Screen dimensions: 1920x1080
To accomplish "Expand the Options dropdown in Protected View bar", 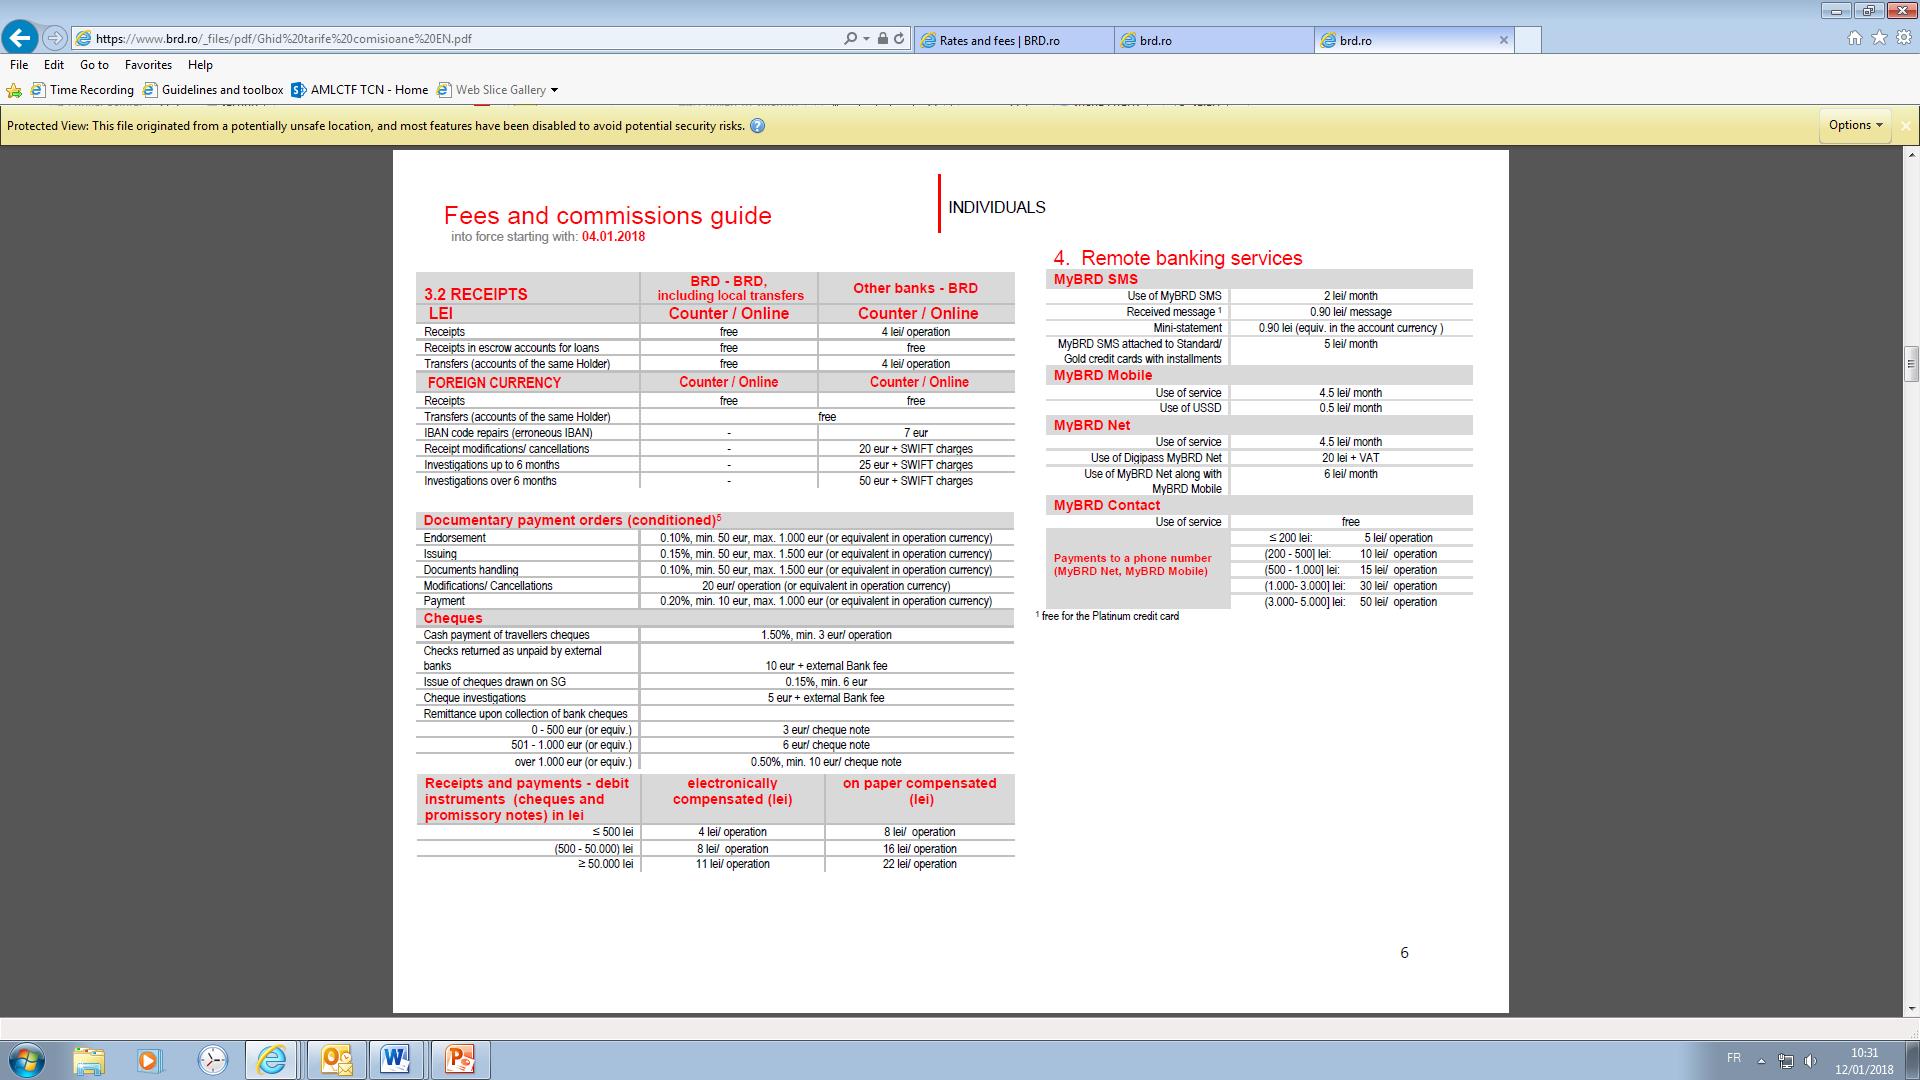I will 1855,125.
